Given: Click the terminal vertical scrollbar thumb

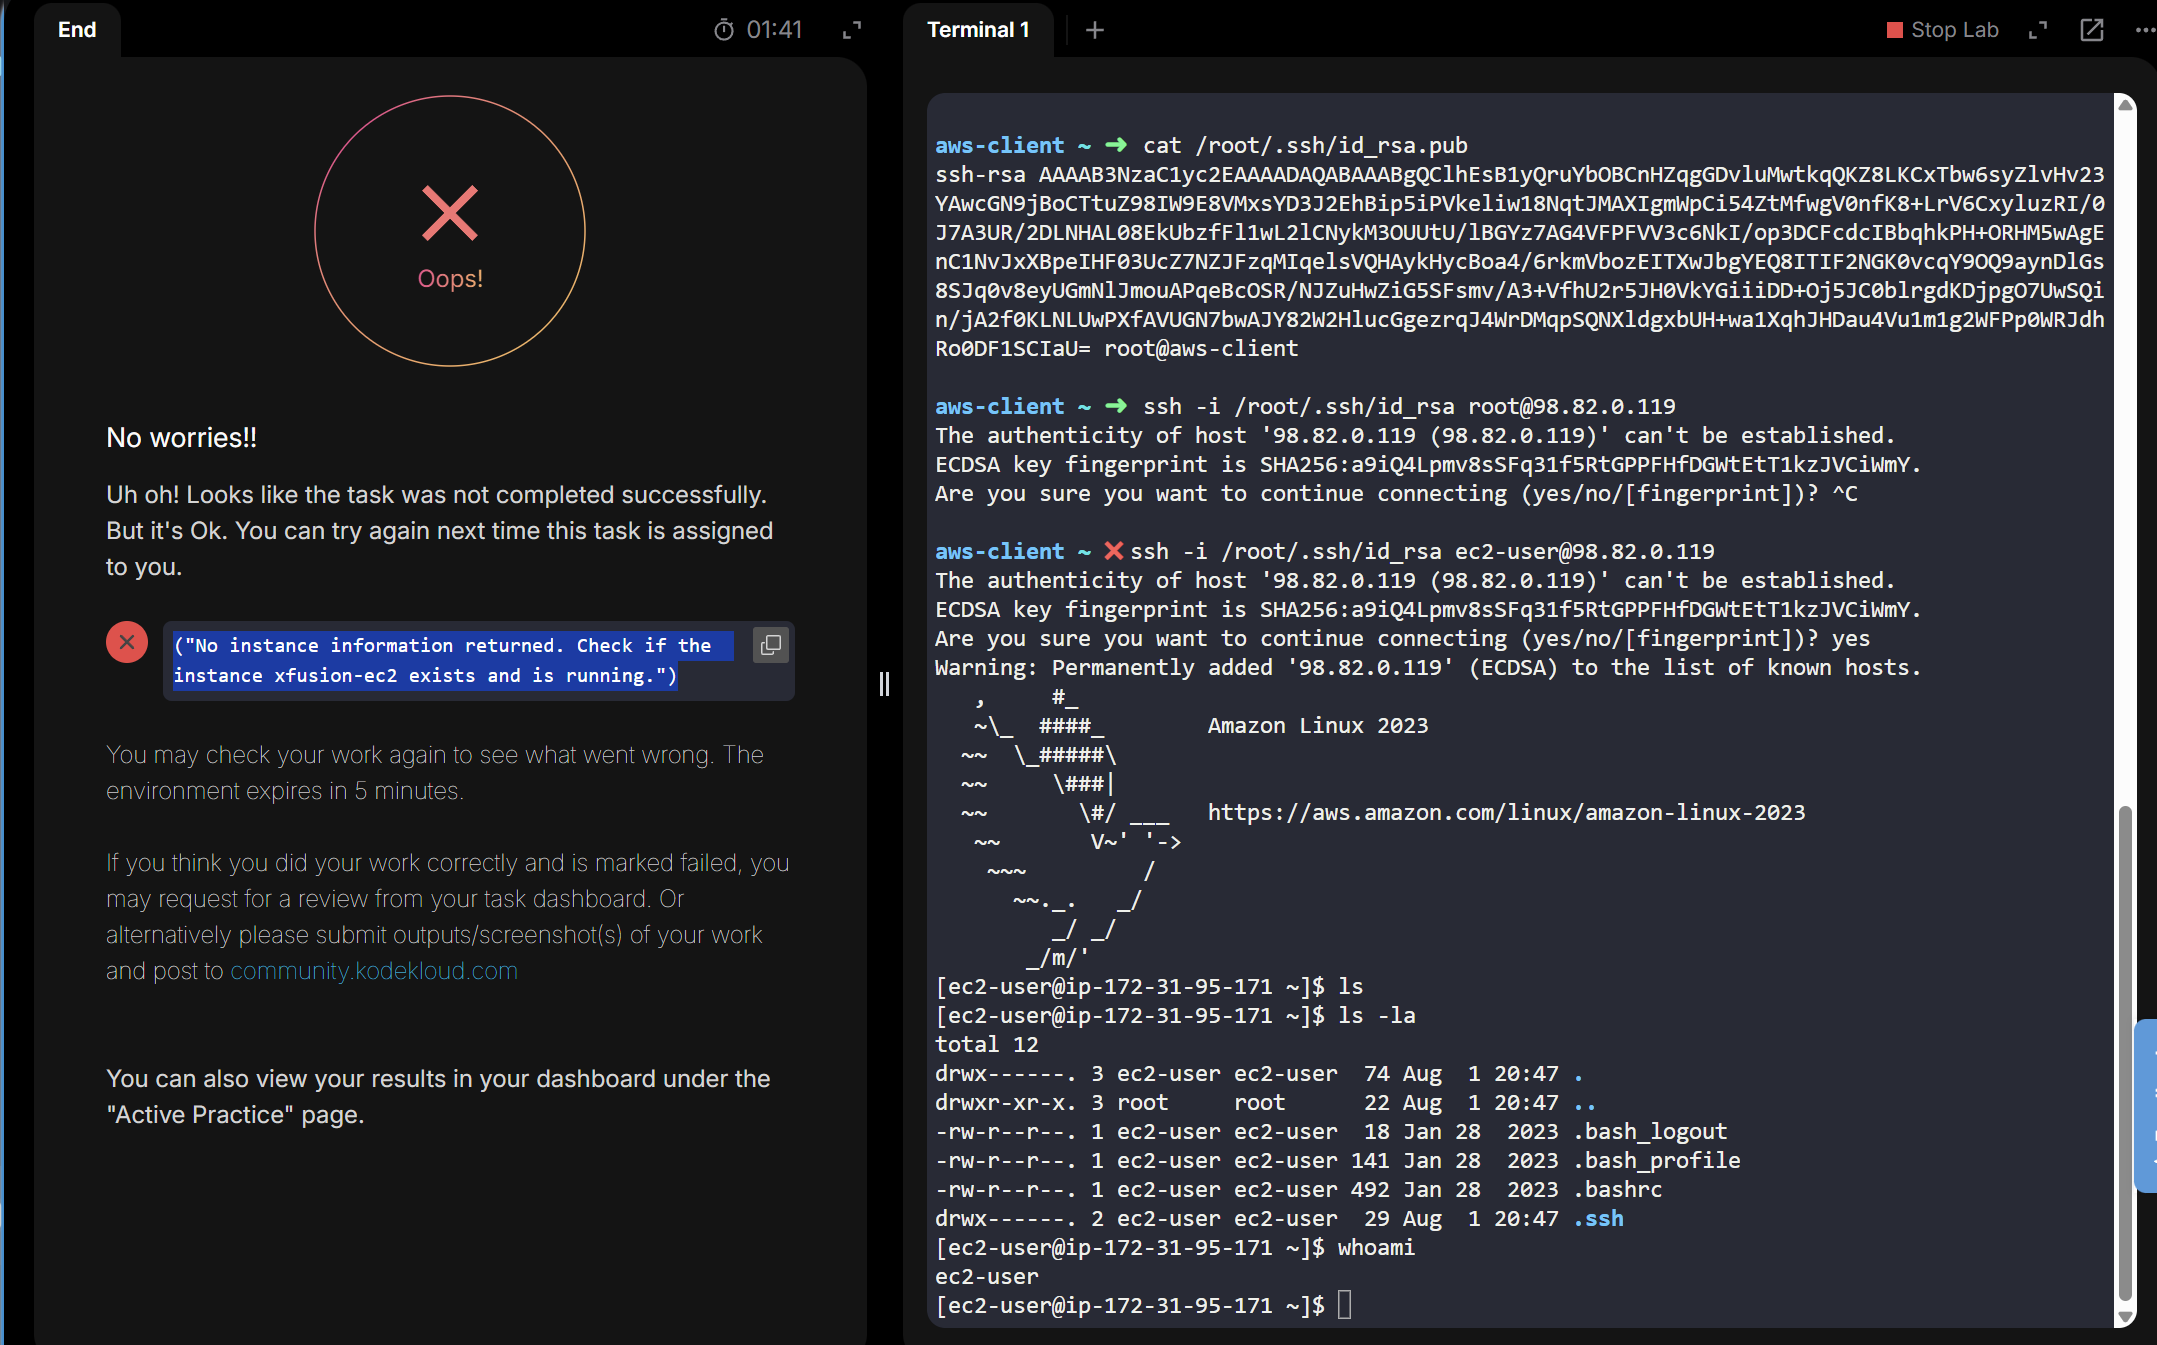Looking at the screenshot, I should click(2126, 1051).
